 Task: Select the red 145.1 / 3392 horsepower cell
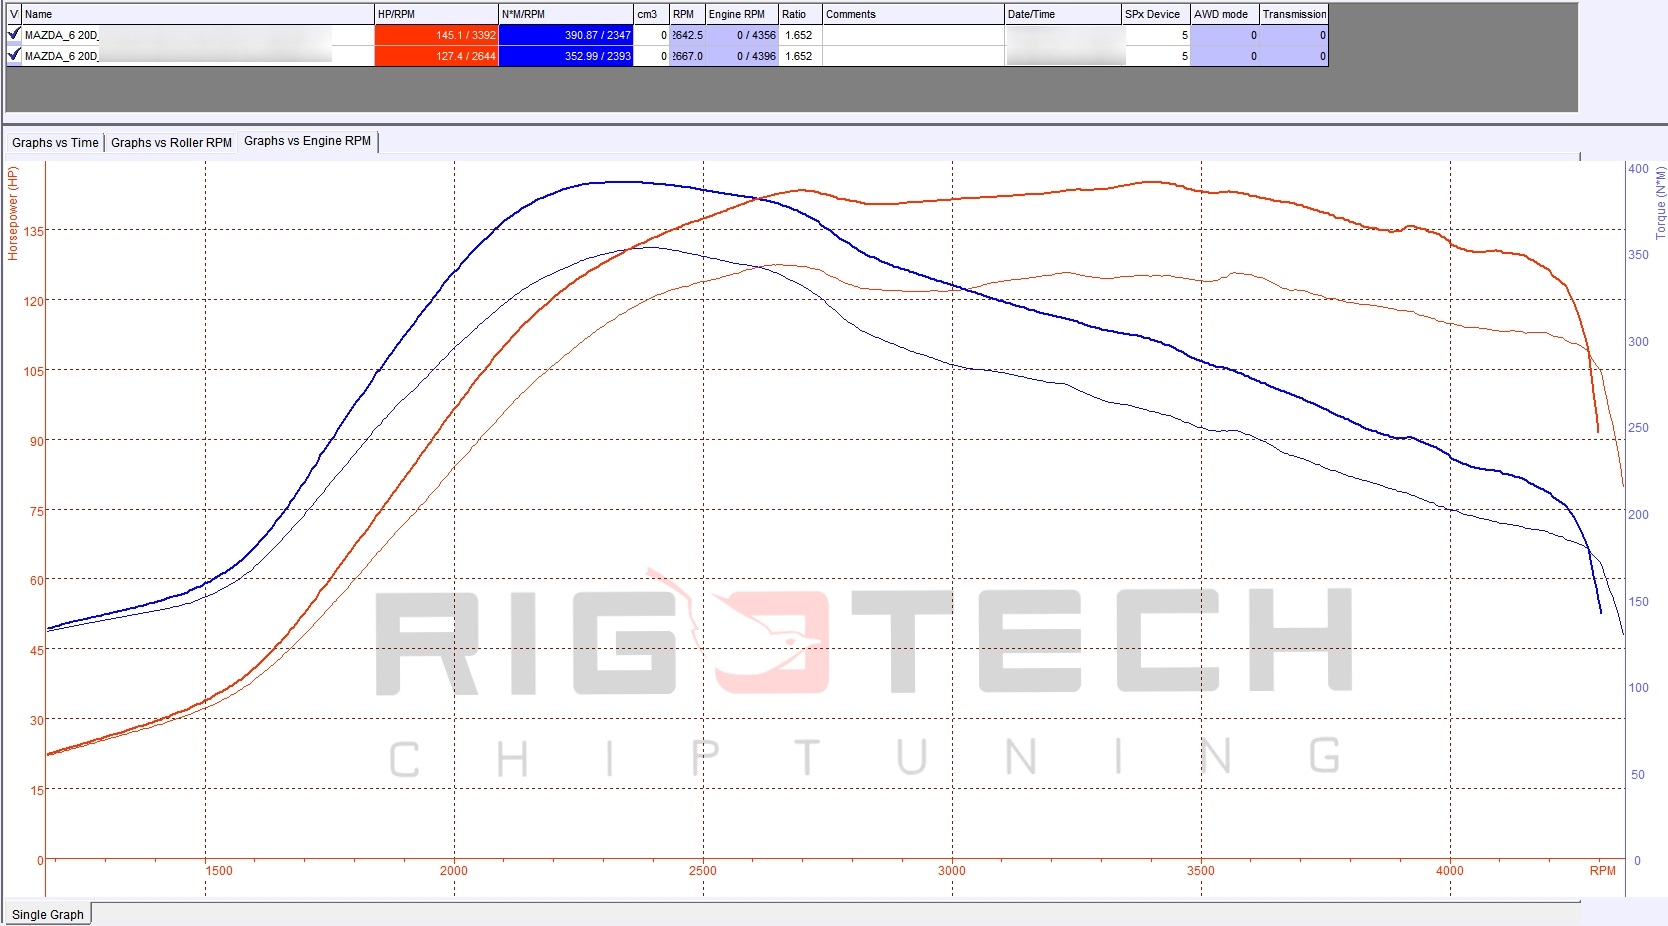(x=436, y=35)
